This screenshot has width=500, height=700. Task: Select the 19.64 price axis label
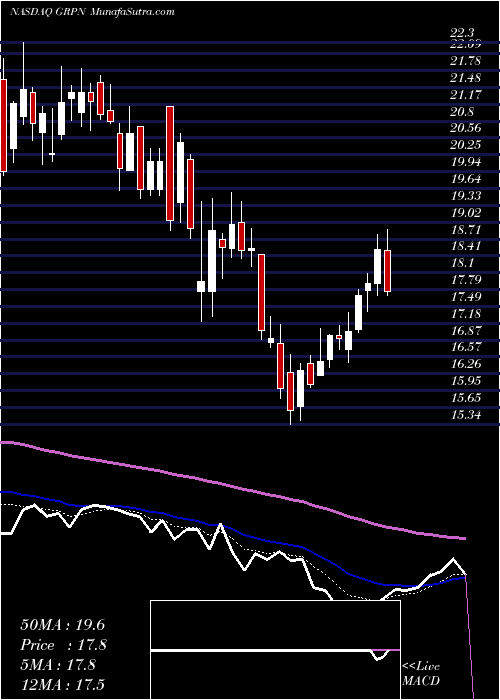point(466,179)
